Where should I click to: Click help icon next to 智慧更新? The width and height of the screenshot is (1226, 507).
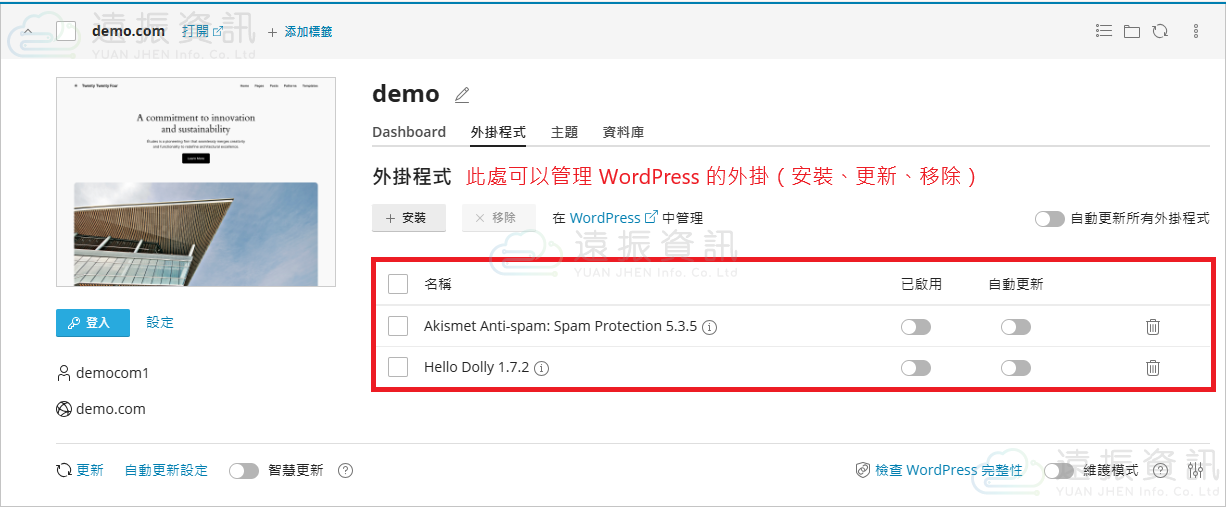click(x=345, y=471)
